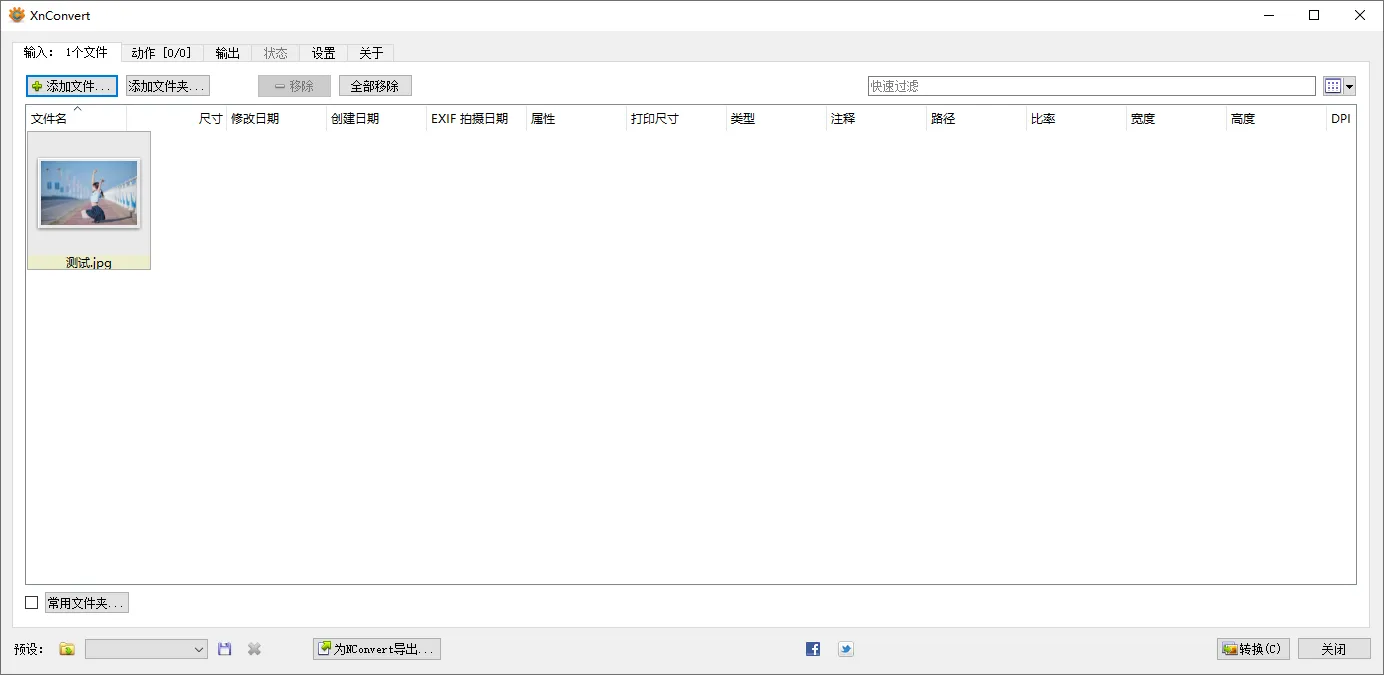Sort by 类型 column header
Viewport: 1384px width, 675px height.
pos(776,118)
